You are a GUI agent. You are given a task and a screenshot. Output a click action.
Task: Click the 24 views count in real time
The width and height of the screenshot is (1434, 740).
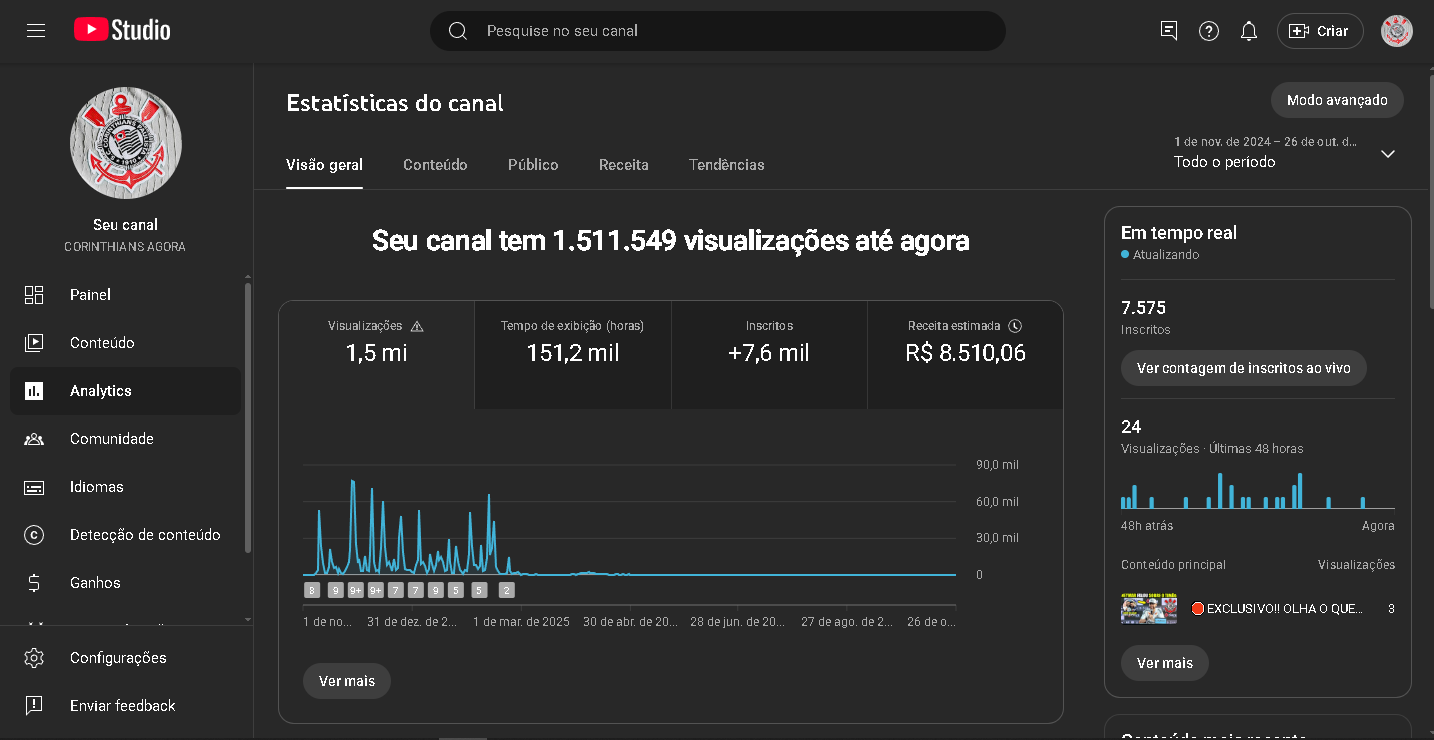1131,427
